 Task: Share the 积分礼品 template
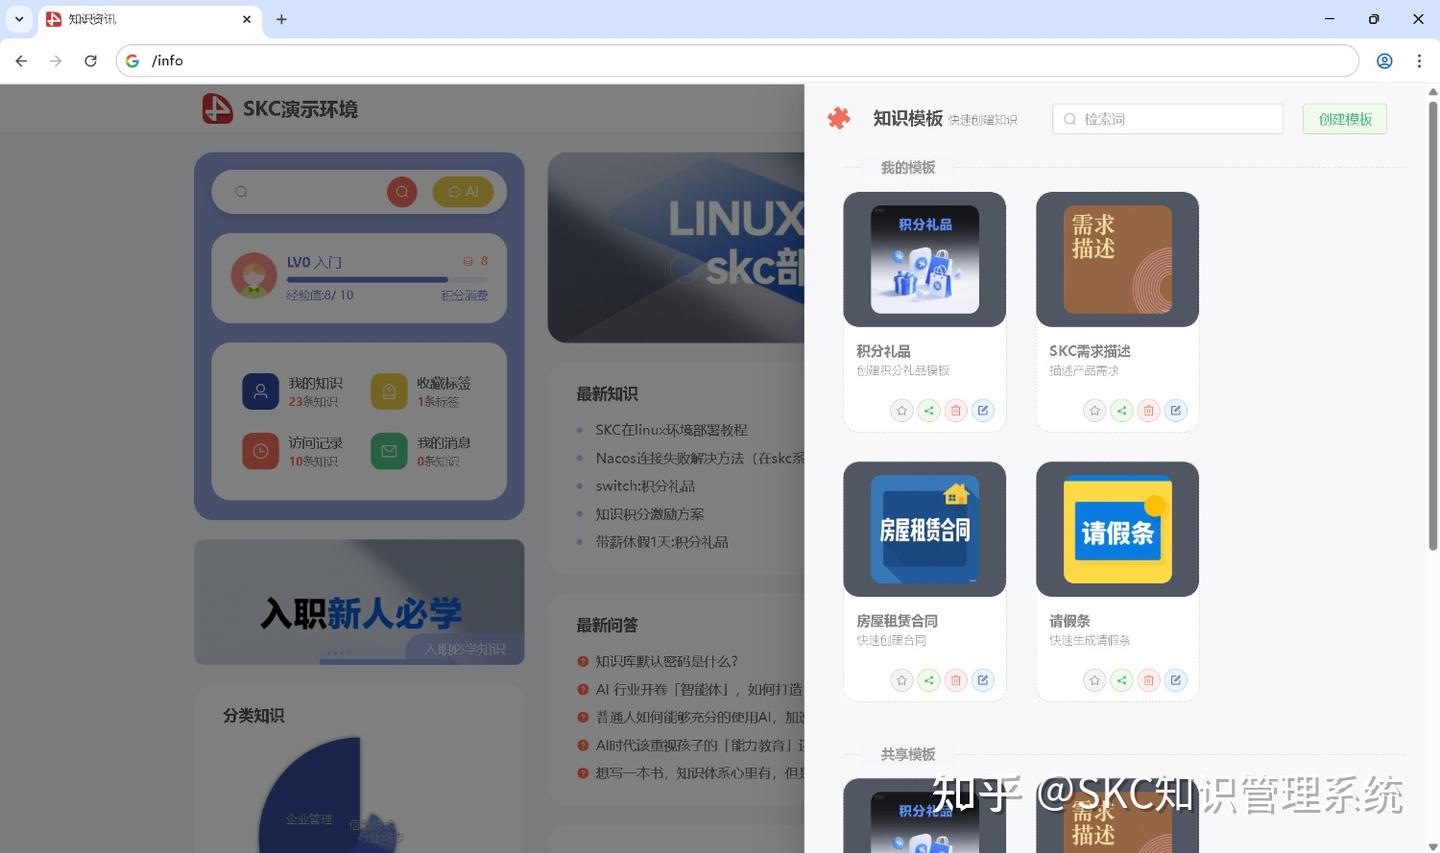coord(929,410)
